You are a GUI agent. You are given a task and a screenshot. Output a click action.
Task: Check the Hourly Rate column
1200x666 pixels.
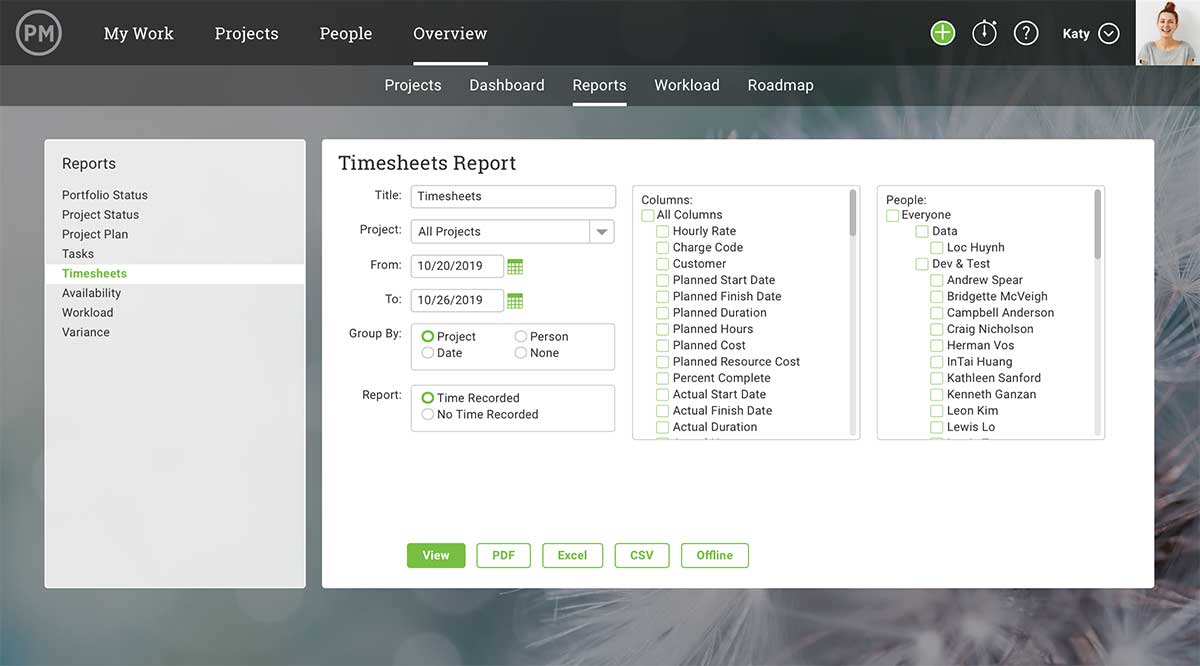click(663, 231)
